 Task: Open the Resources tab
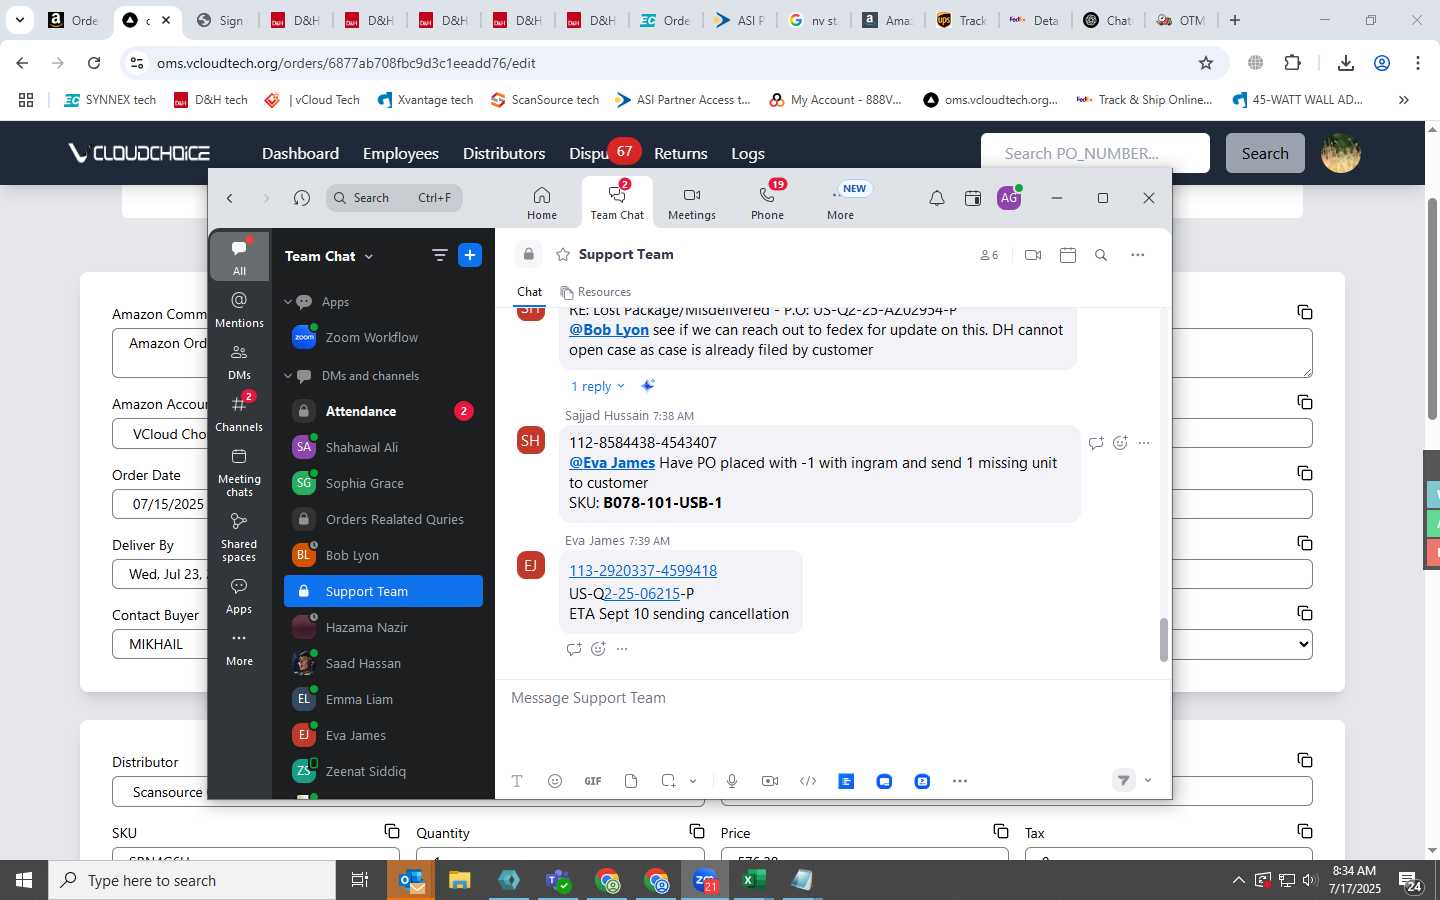pyautogui.click(x=596, y=292)
